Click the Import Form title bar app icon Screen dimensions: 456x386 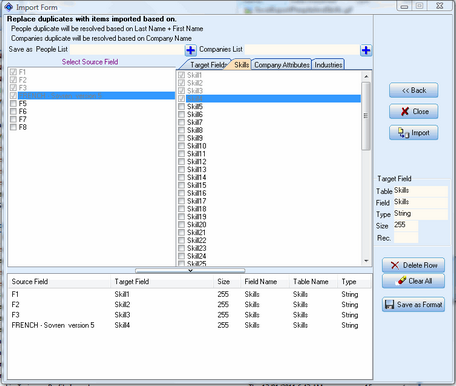click(x=9, y=7)
